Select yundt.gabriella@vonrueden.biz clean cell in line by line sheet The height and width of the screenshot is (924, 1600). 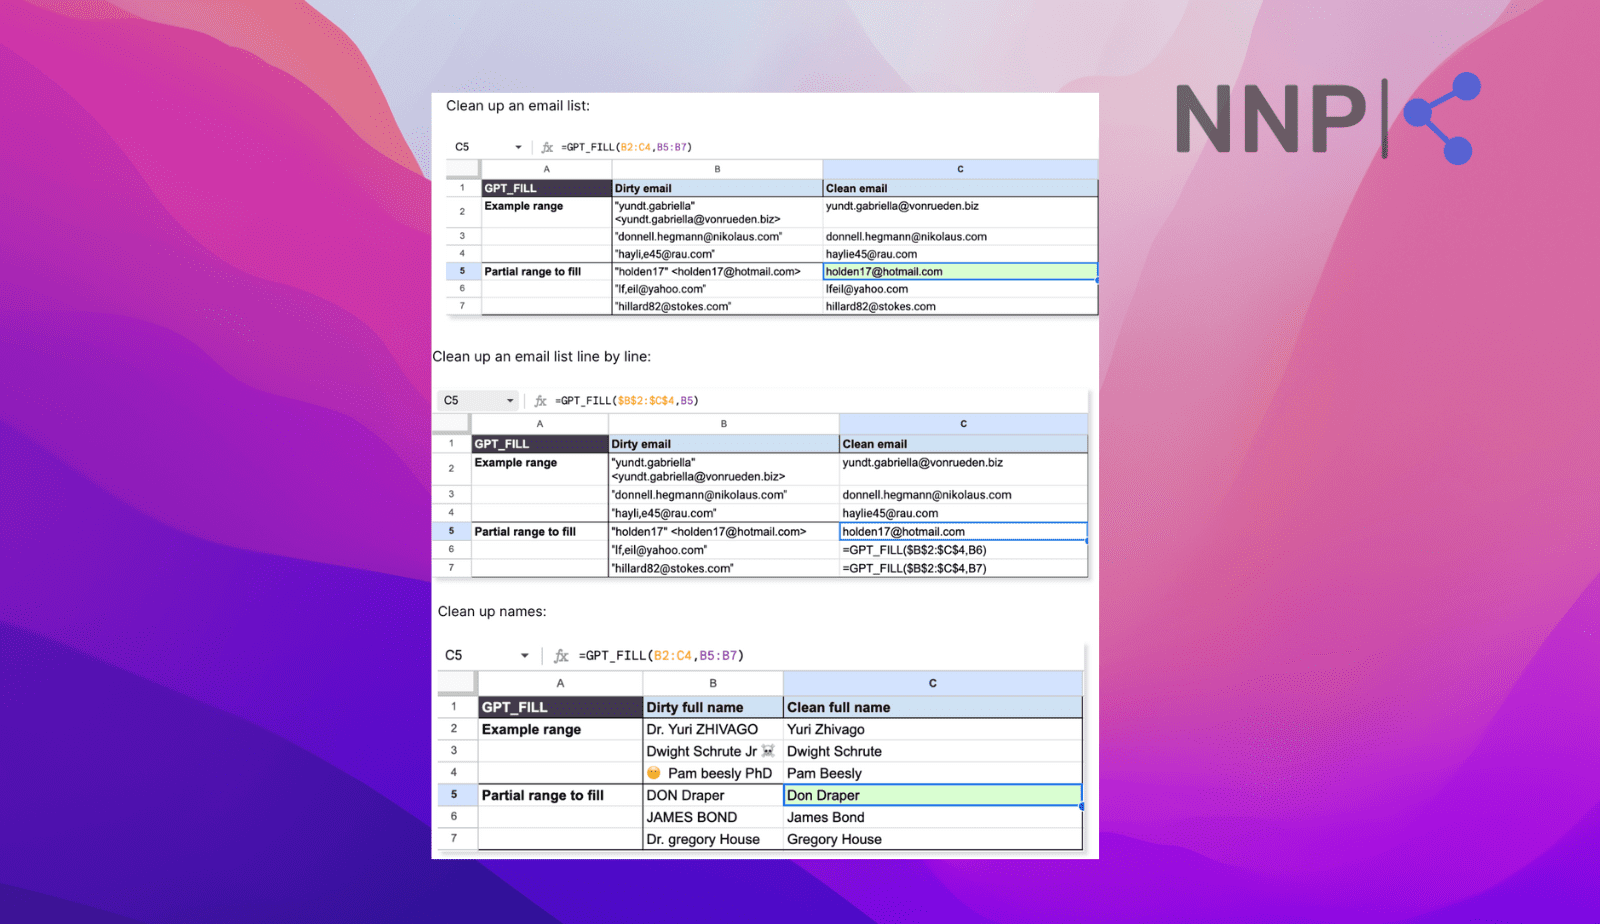963,469
